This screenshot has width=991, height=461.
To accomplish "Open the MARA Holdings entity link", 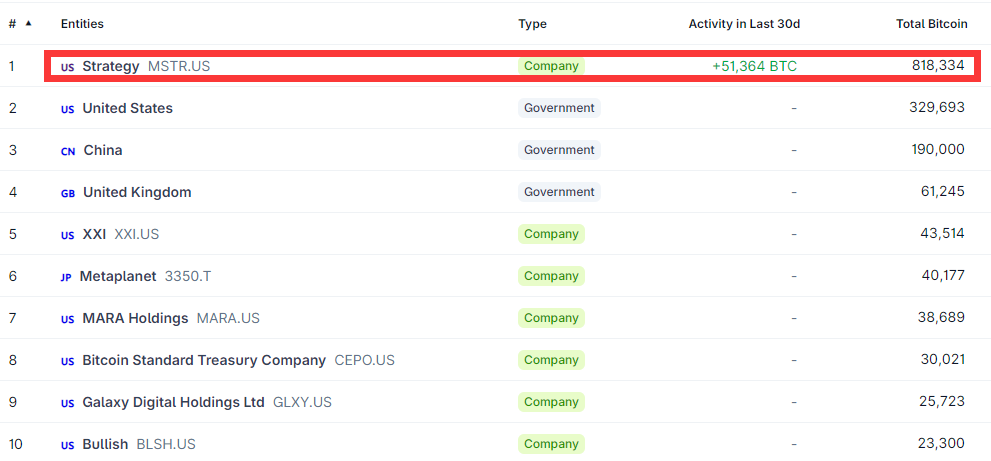I will [135, 318].
